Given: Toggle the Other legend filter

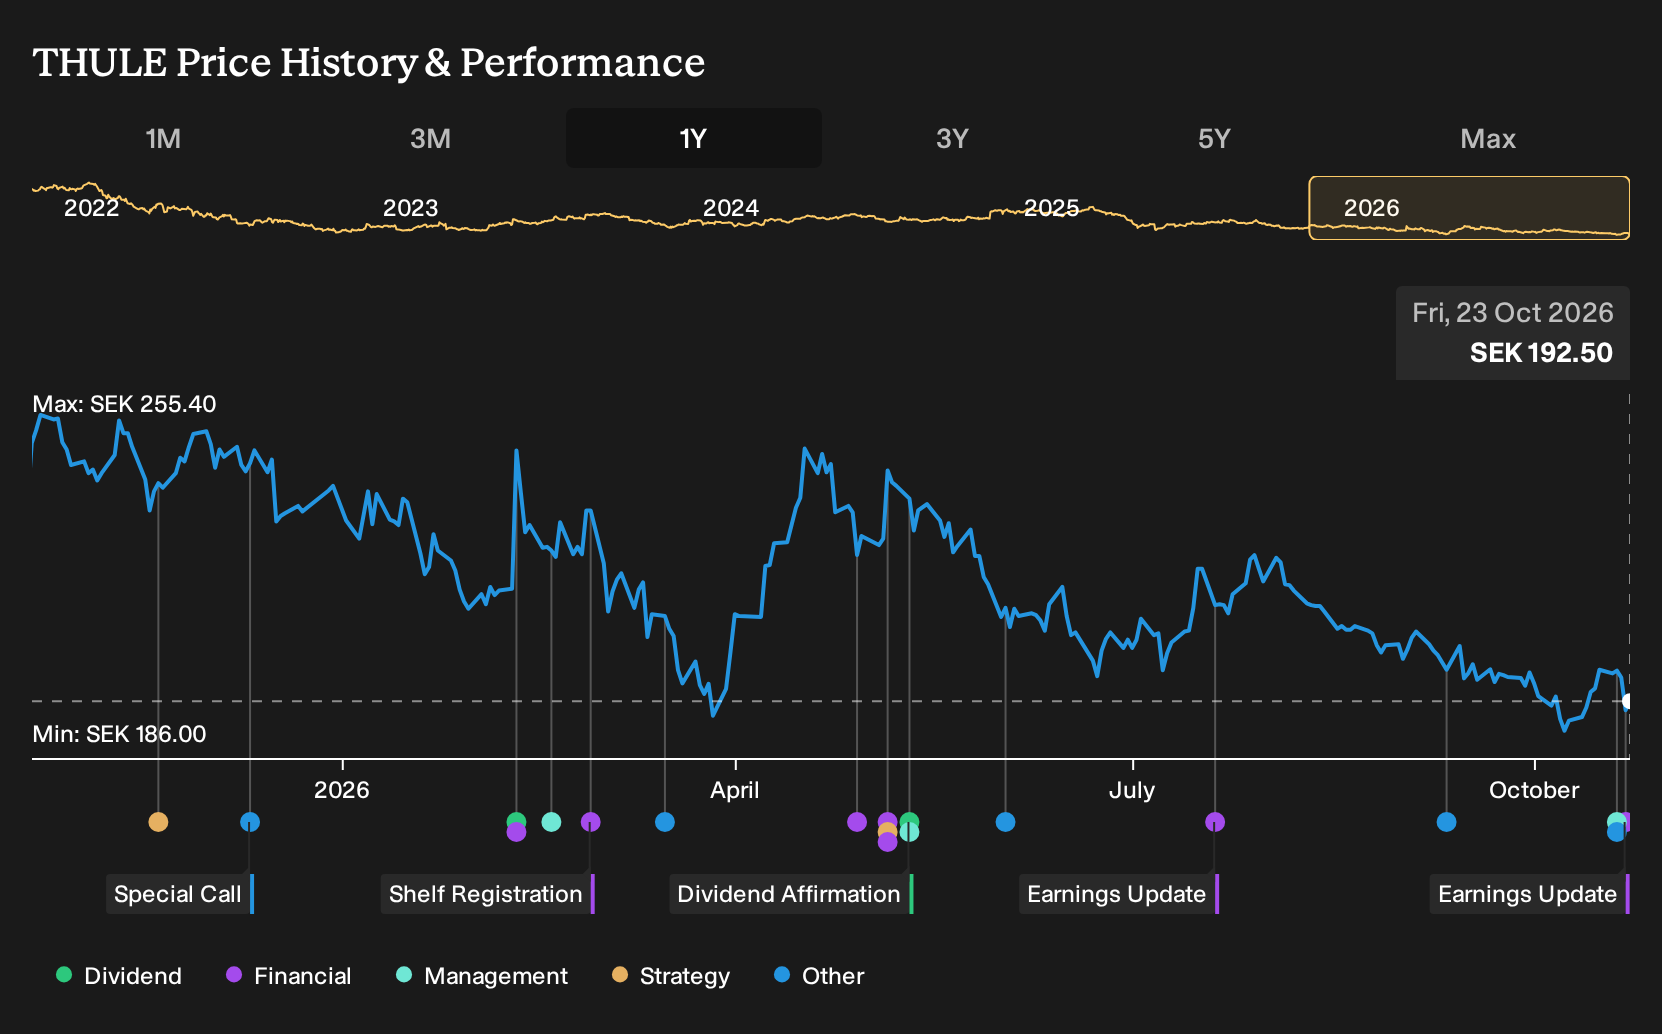Looking at the screenshot, I should (819, 976).
